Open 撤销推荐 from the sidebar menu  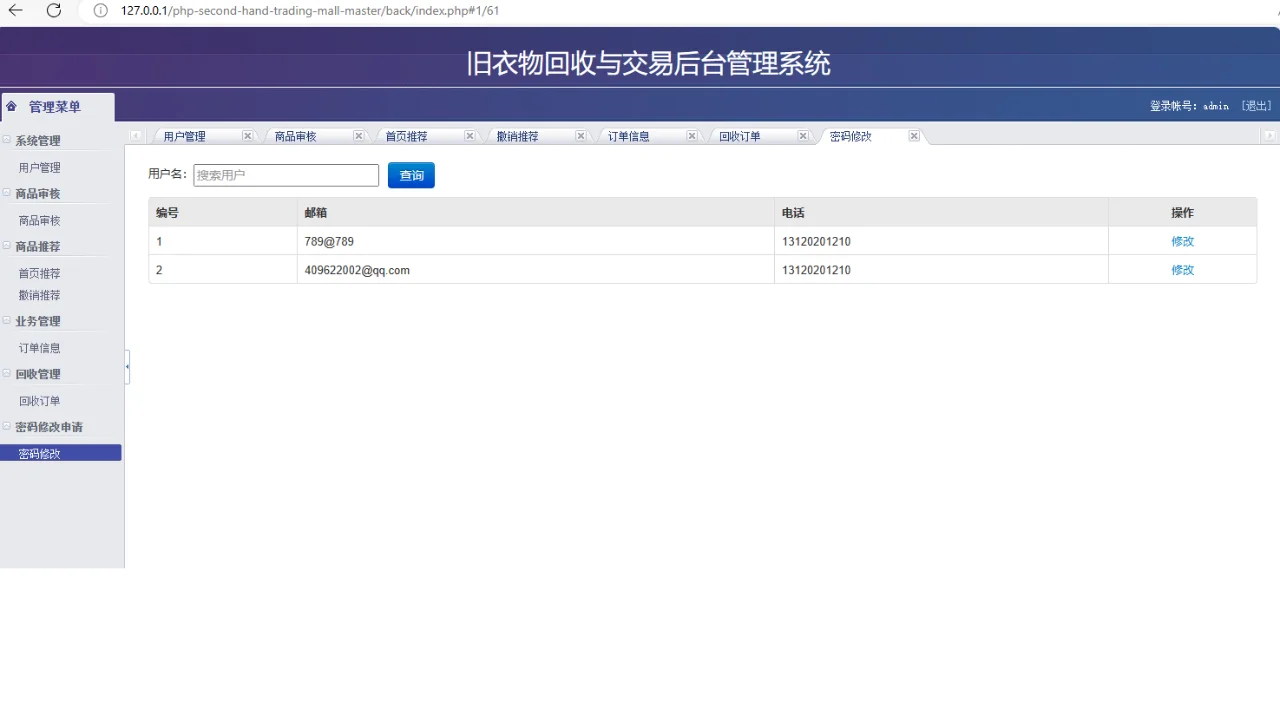coord(39,295)
